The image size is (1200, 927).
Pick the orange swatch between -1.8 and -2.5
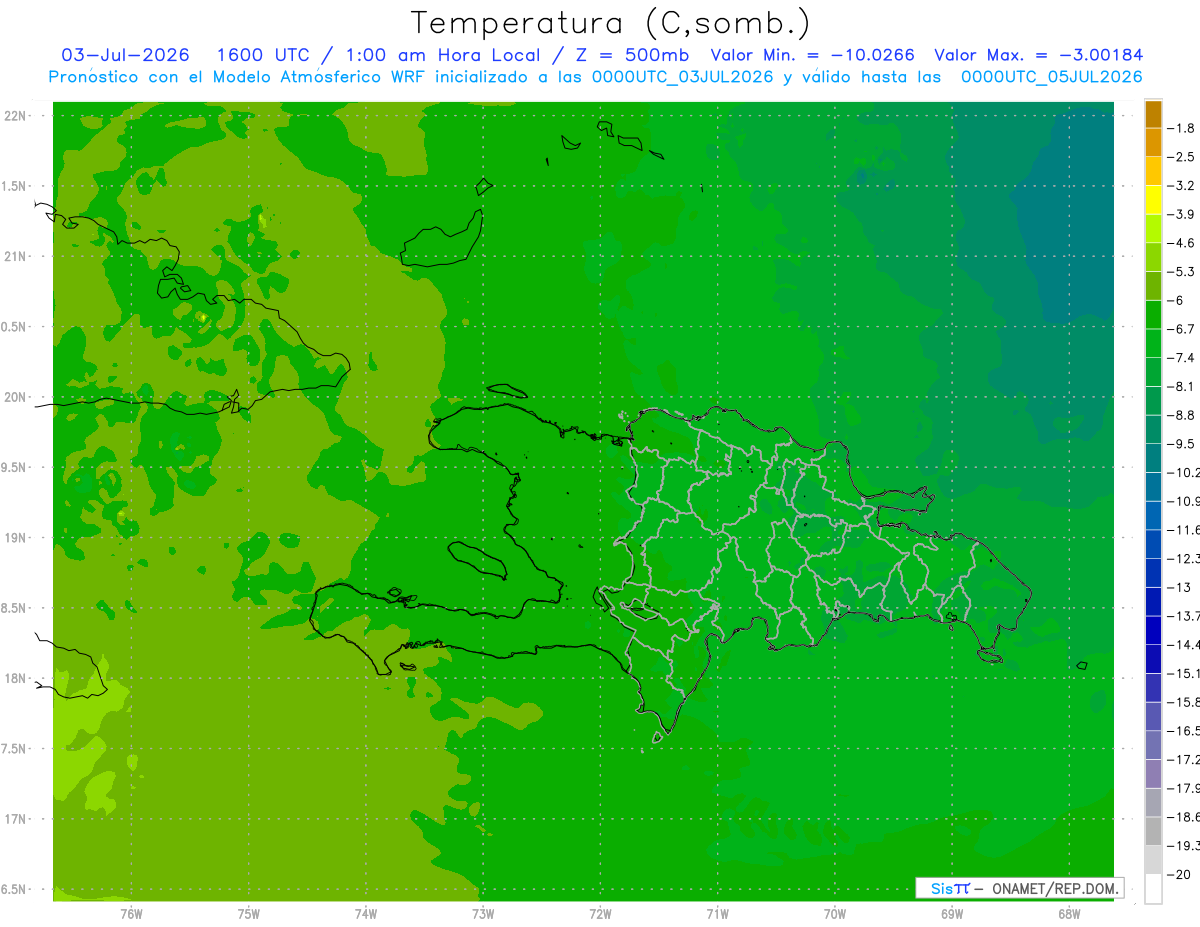tap(1154, 142)
